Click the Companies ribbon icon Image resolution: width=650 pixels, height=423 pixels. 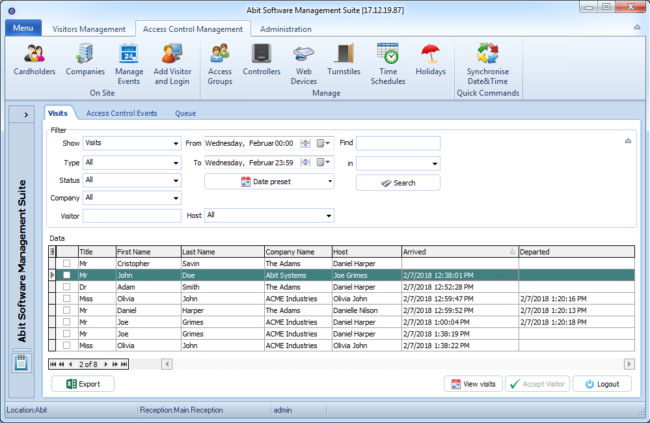point(85,59)
